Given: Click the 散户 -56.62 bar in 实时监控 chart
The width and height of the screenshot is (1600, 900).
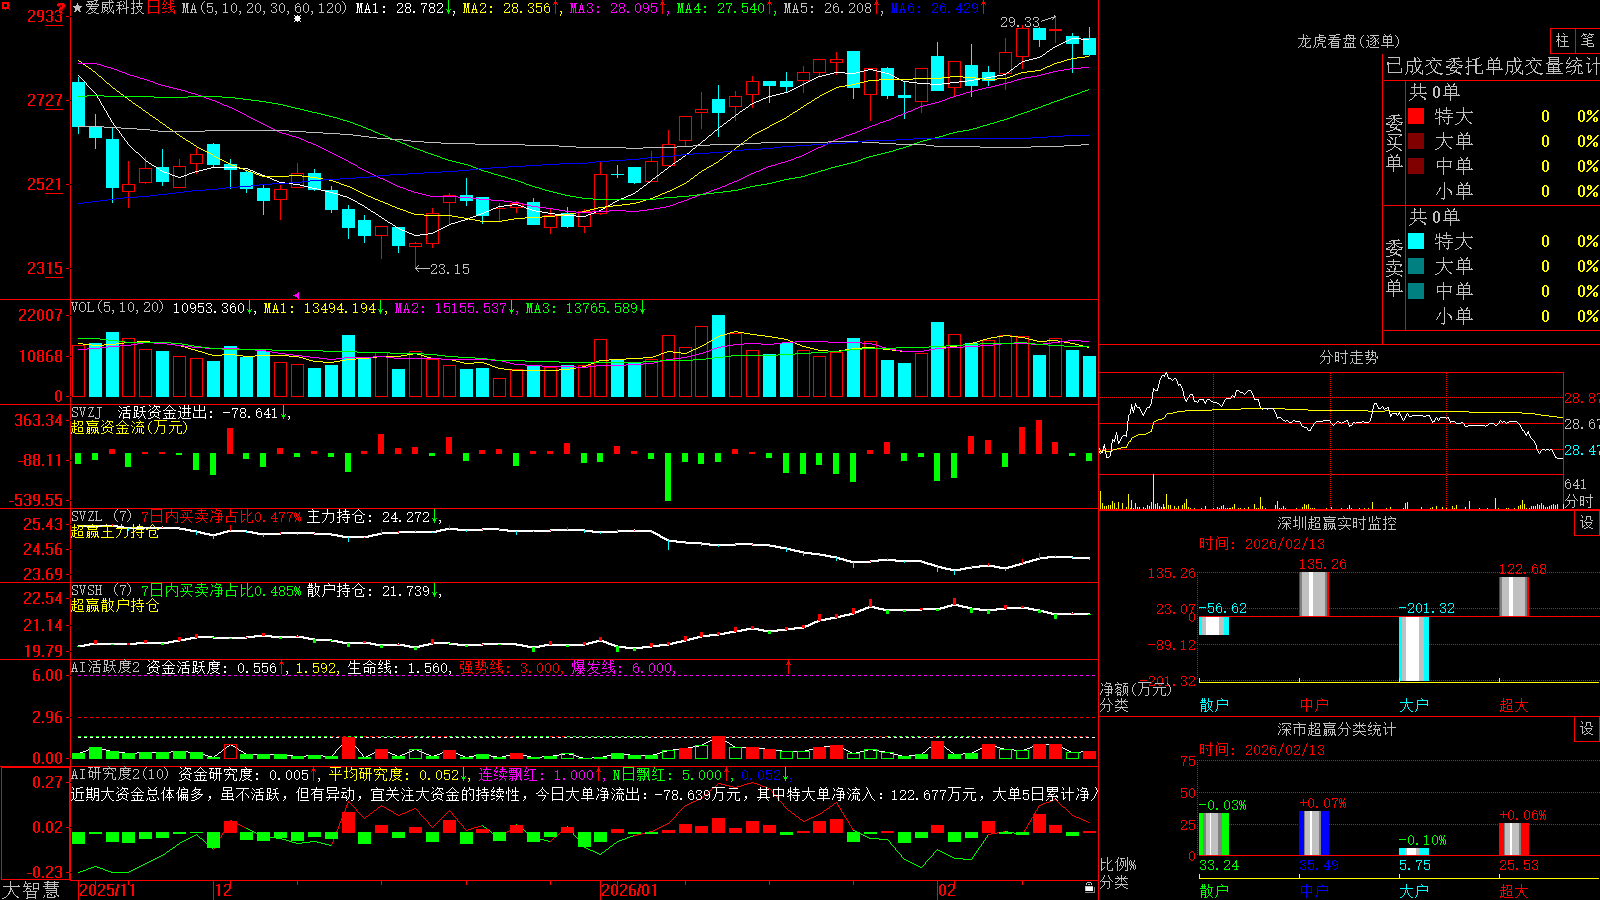Looking at the screenshot, I should point(1214,626).
